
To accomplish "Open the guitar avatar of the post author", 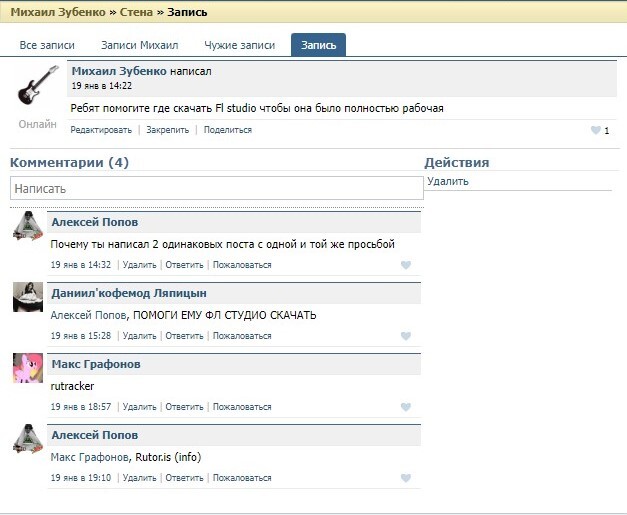I will coord(38,86).
